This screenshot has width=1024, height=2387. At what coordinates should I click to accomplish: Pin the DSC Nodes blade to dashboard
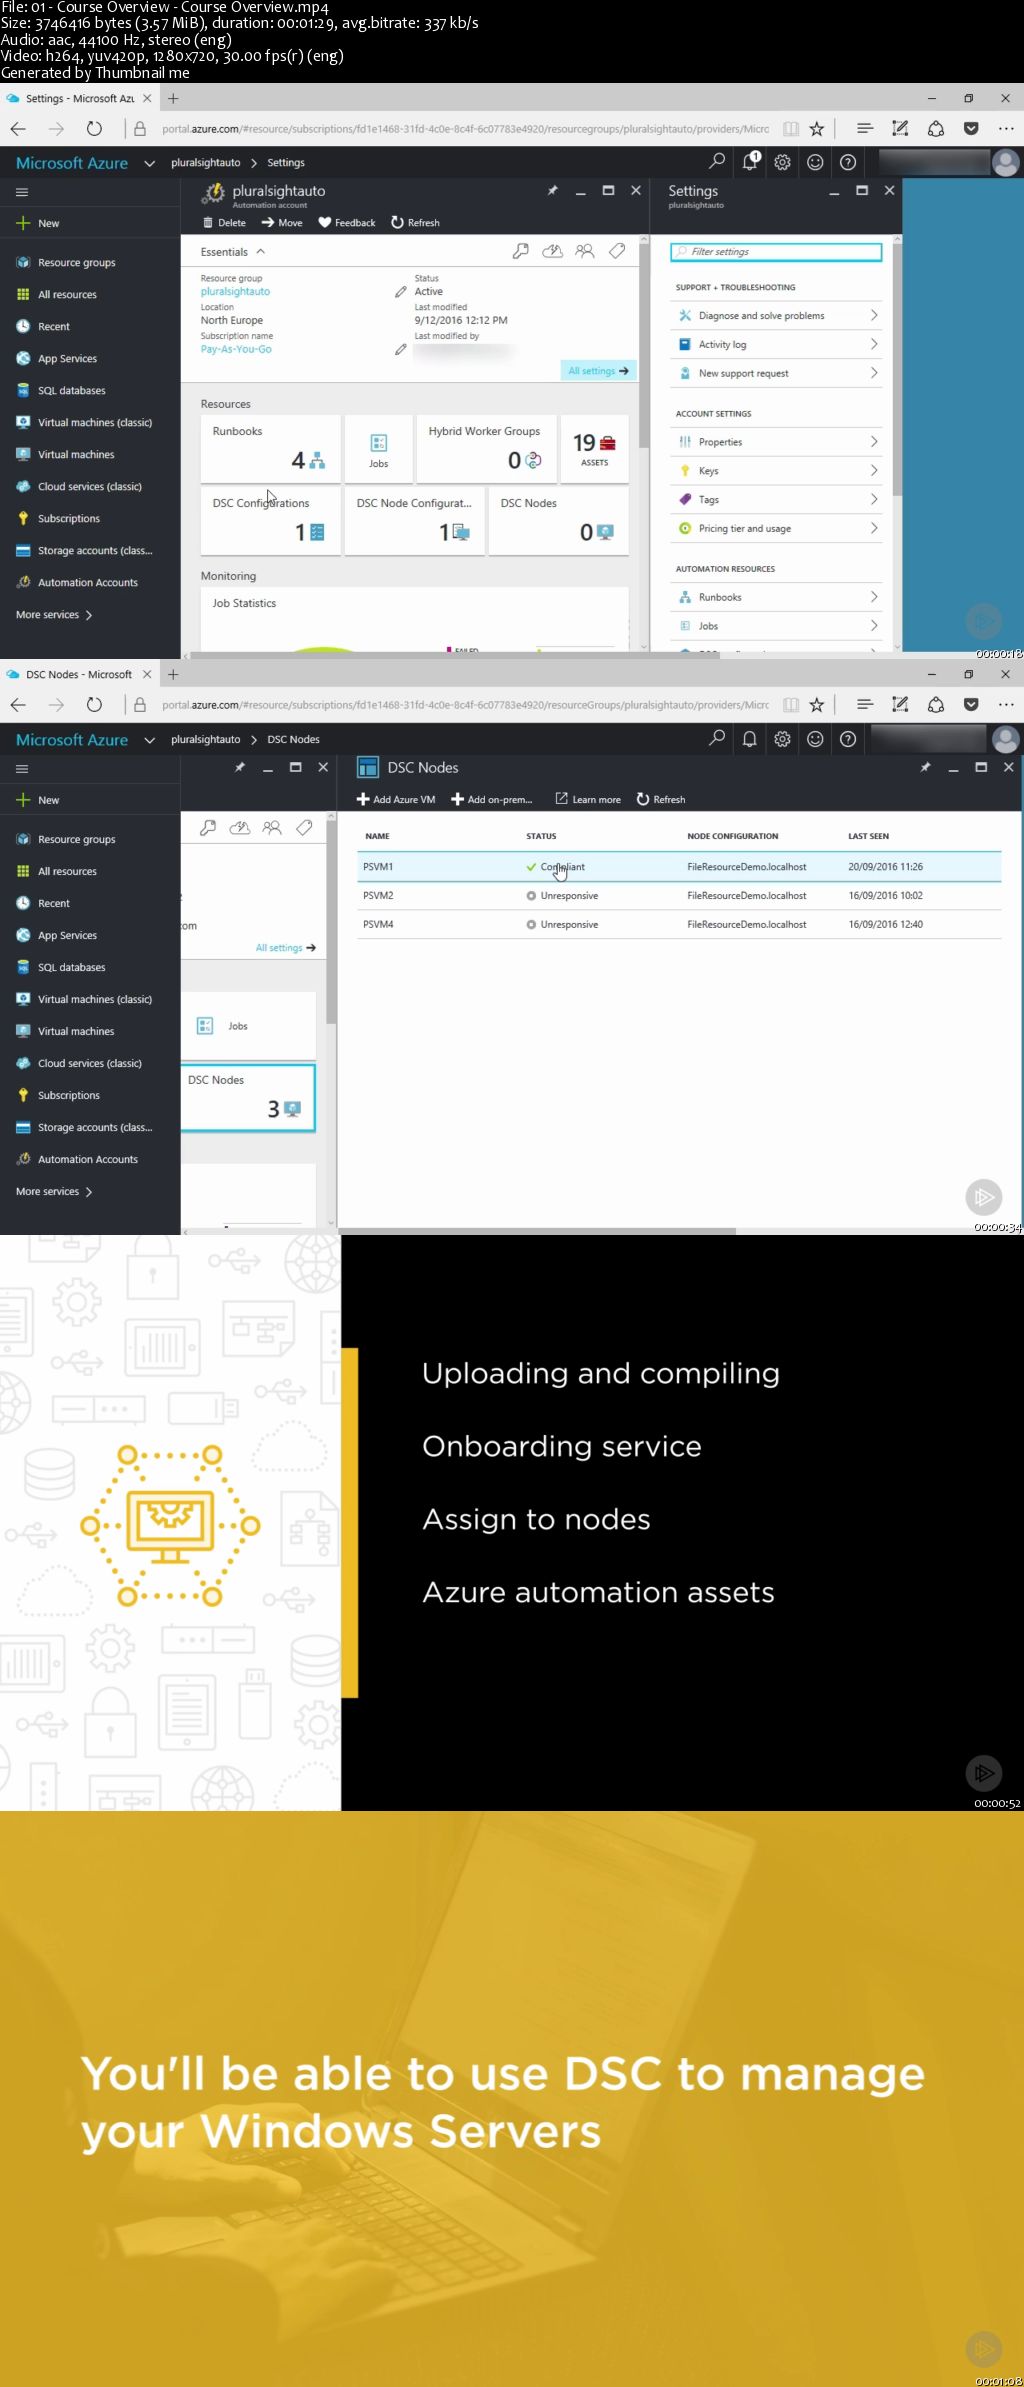(925, 767)
